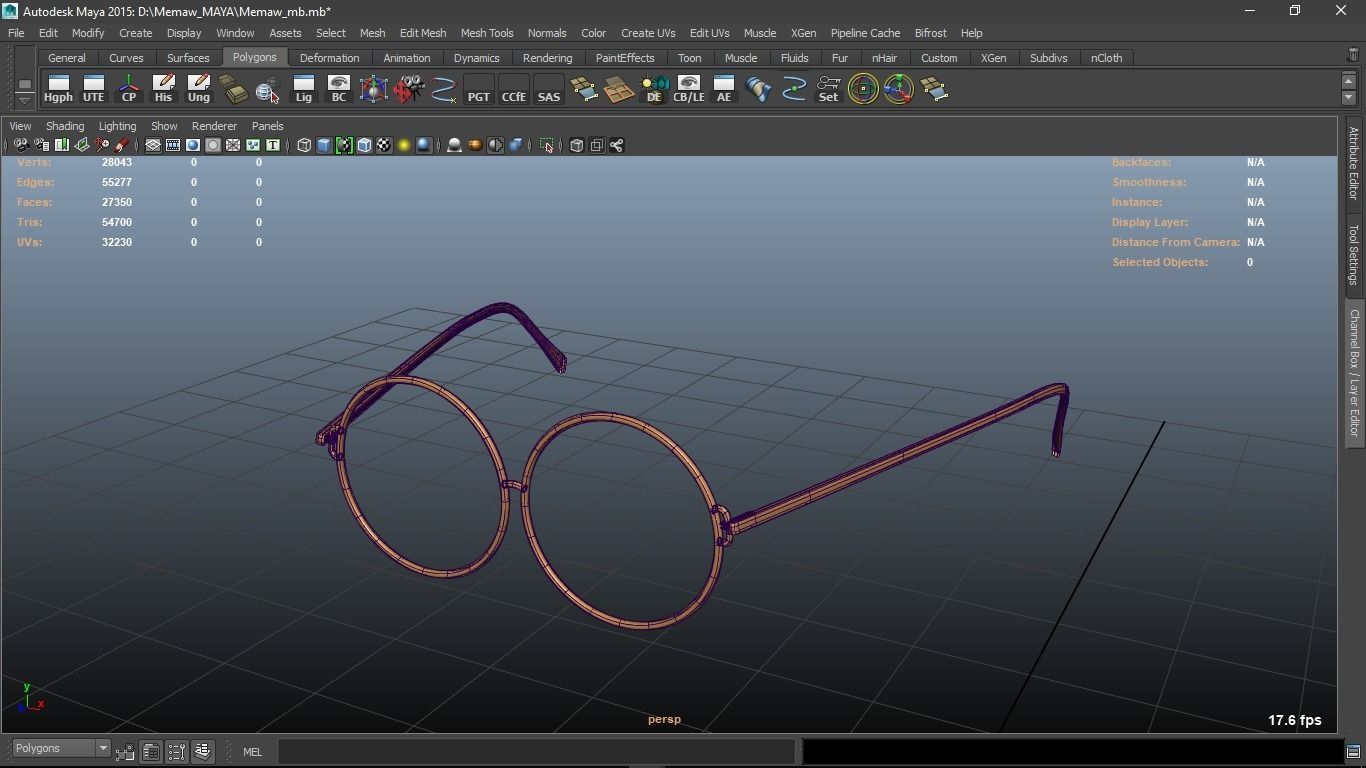
Task: Open the Attribute Editor (AE) shelf icon
Action: [724, 89]
